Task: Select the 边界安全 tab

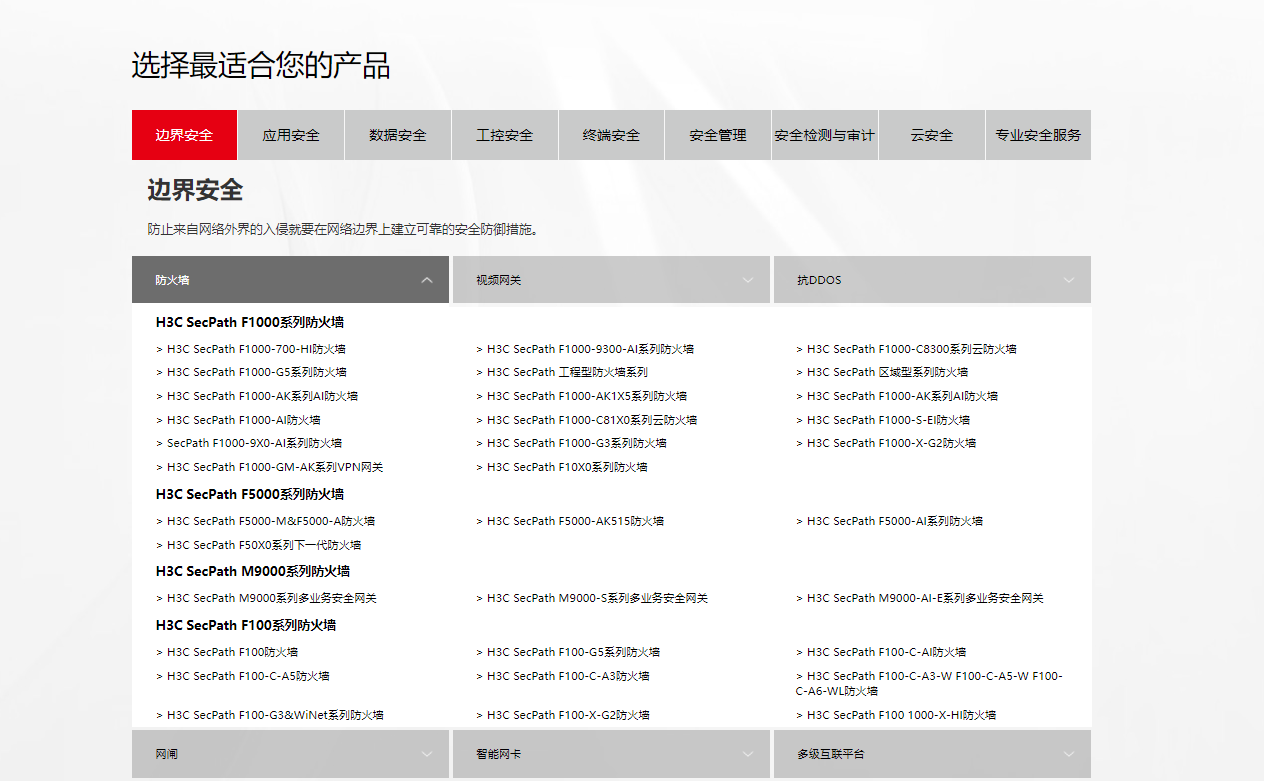Action: click(x=184, y=135)
